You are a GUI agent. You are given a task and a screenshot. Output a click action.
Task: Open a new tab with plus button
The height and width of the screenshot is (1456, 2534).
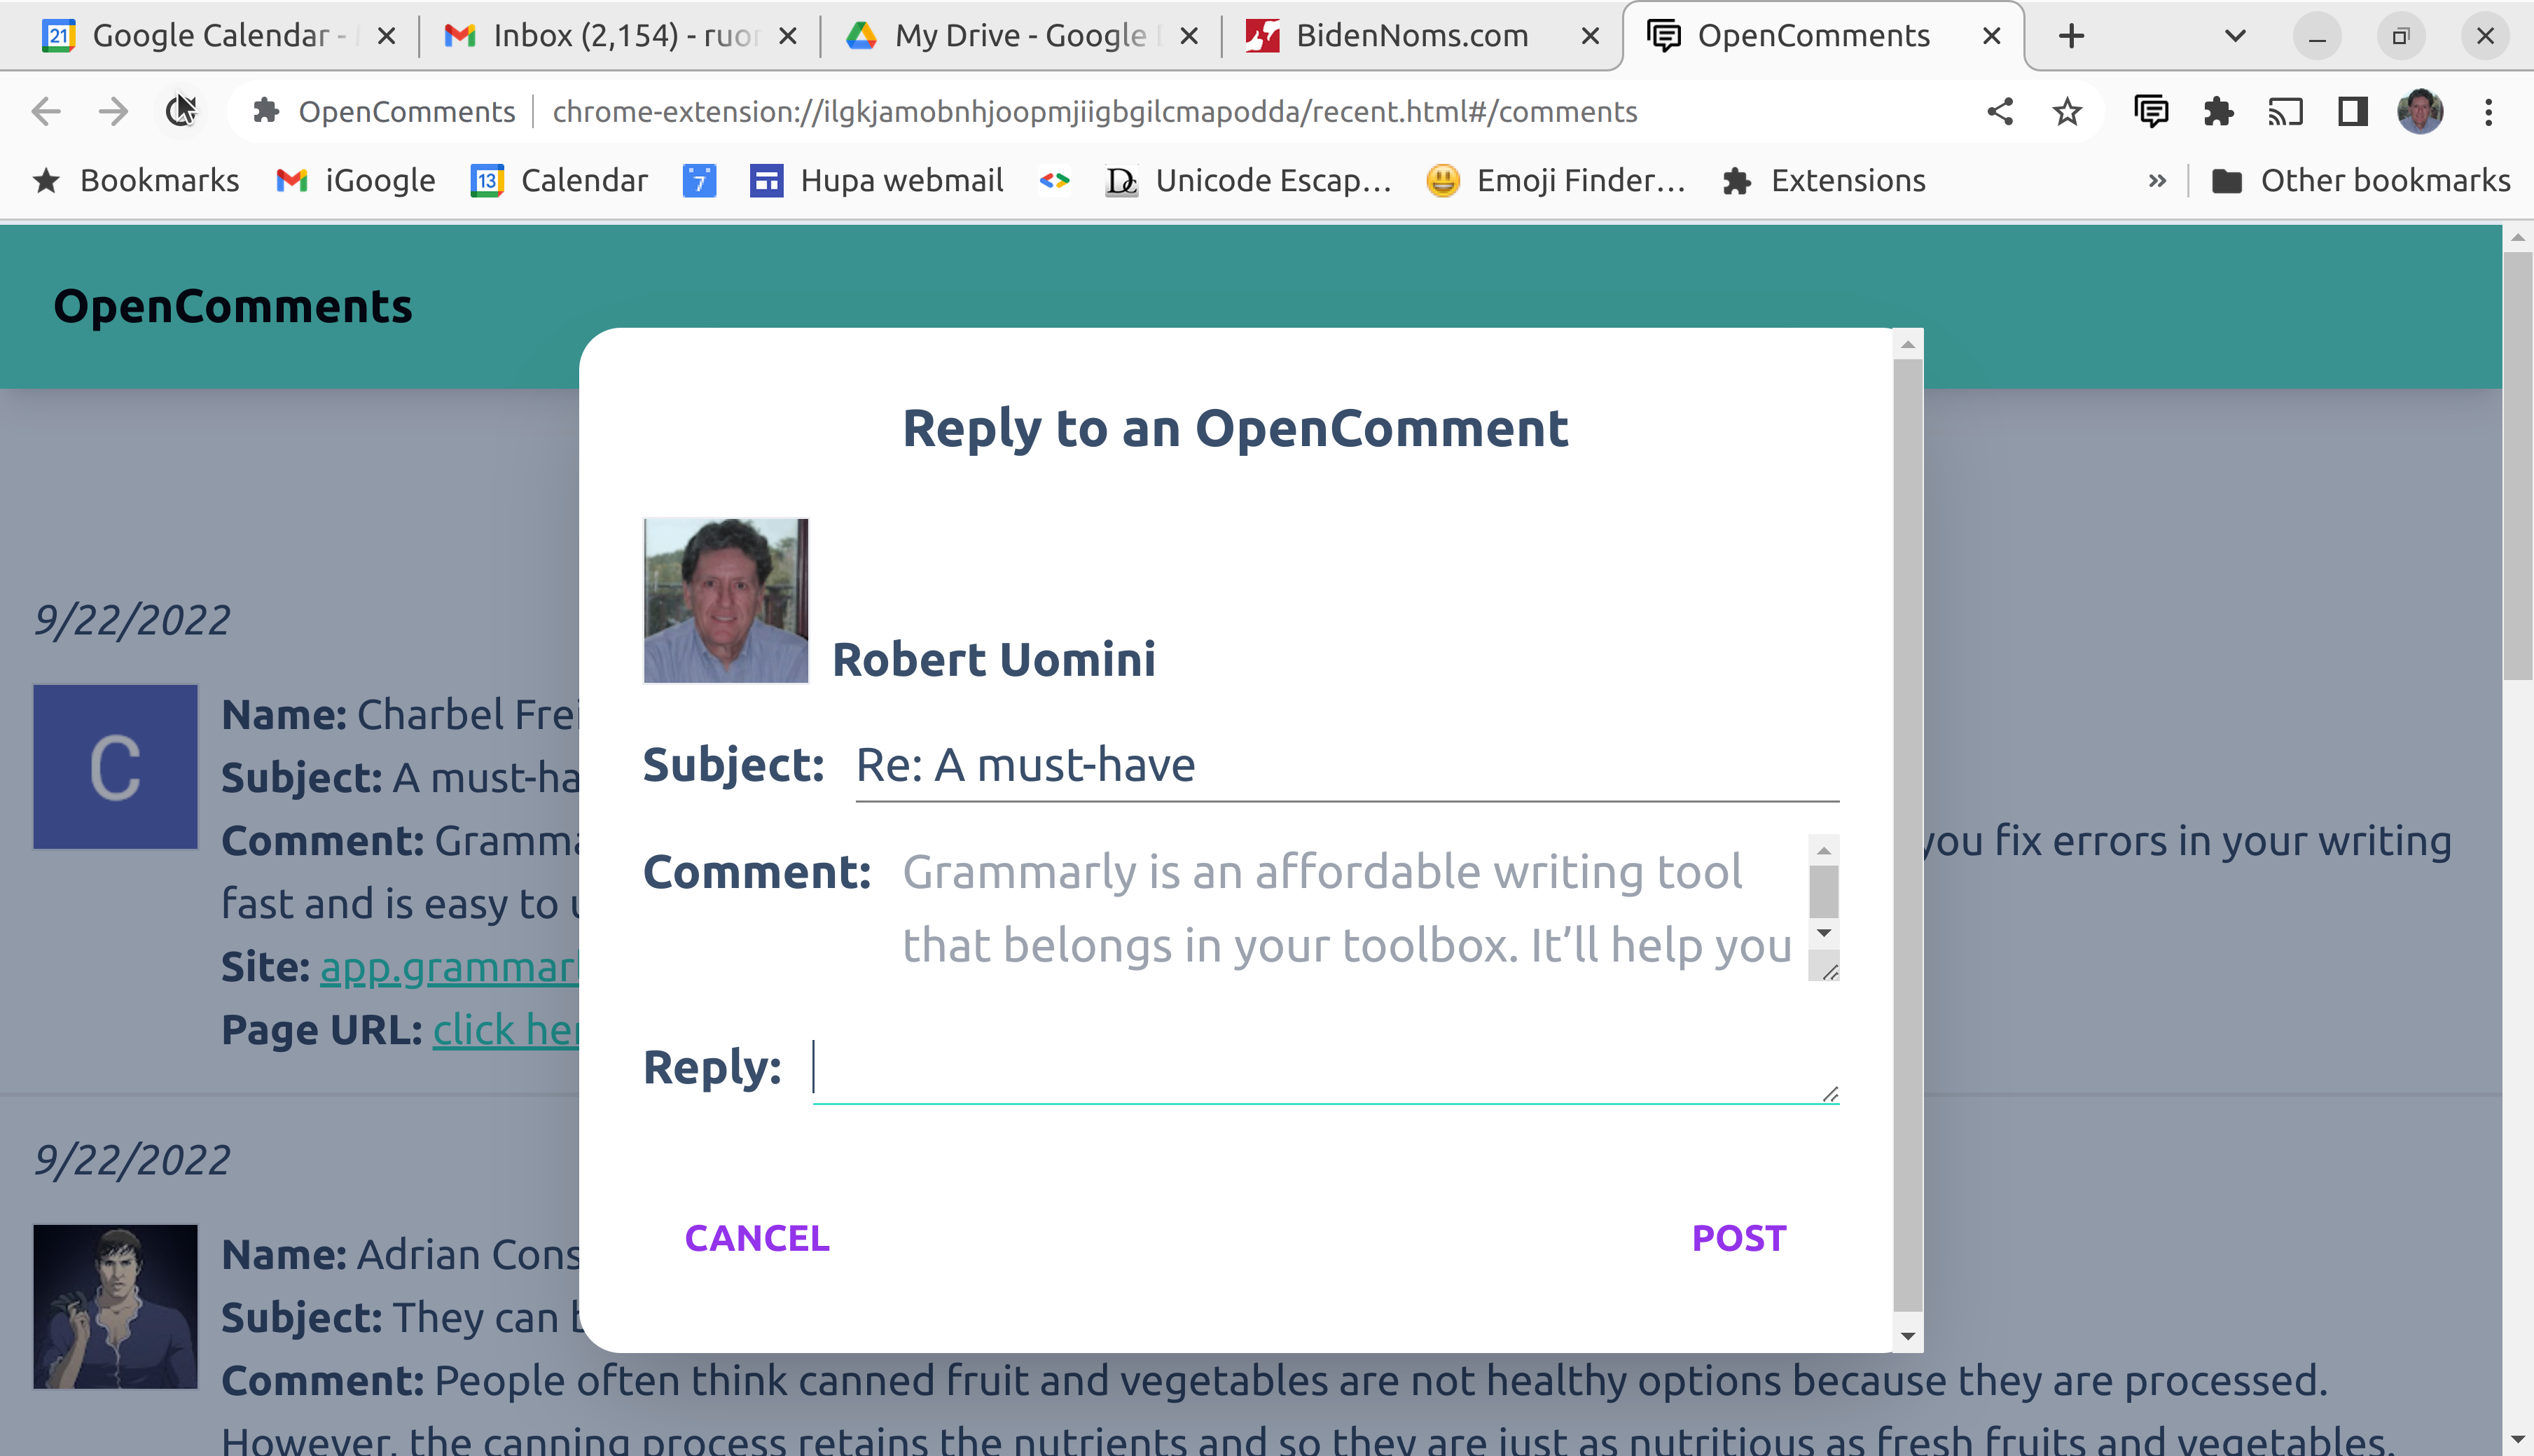pos(2072,36)
